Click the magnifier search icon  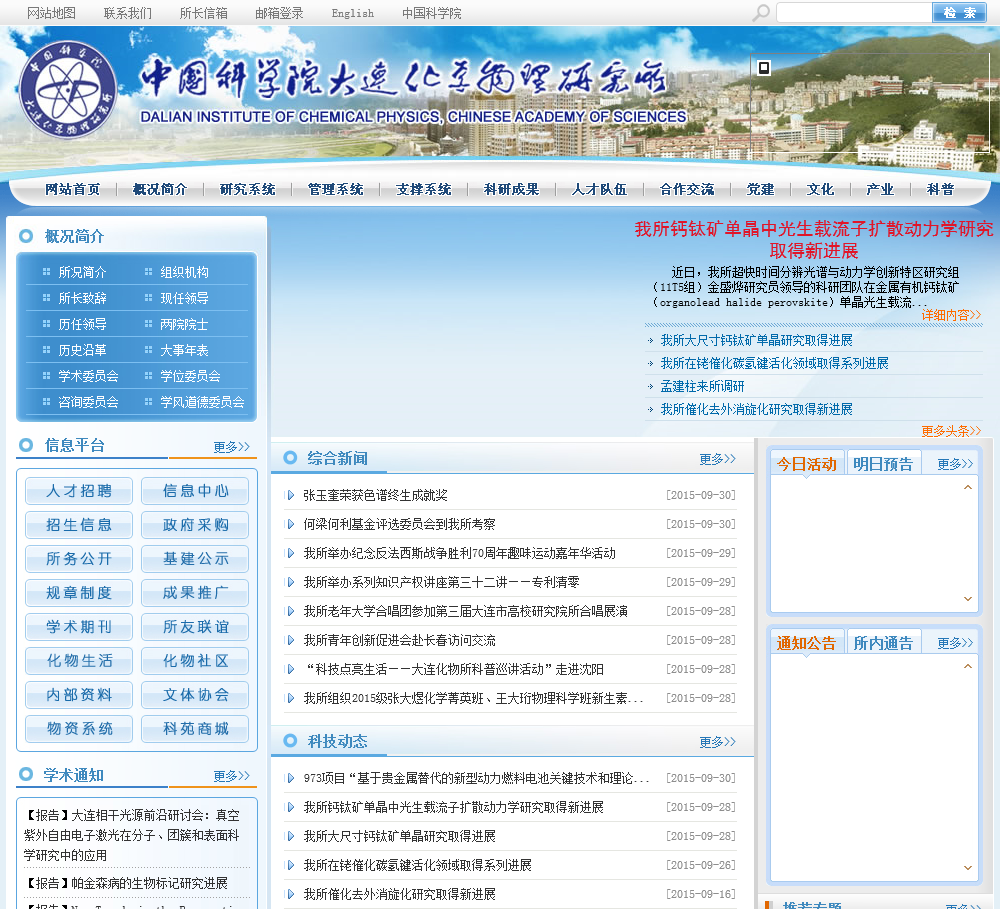[761, 12]
